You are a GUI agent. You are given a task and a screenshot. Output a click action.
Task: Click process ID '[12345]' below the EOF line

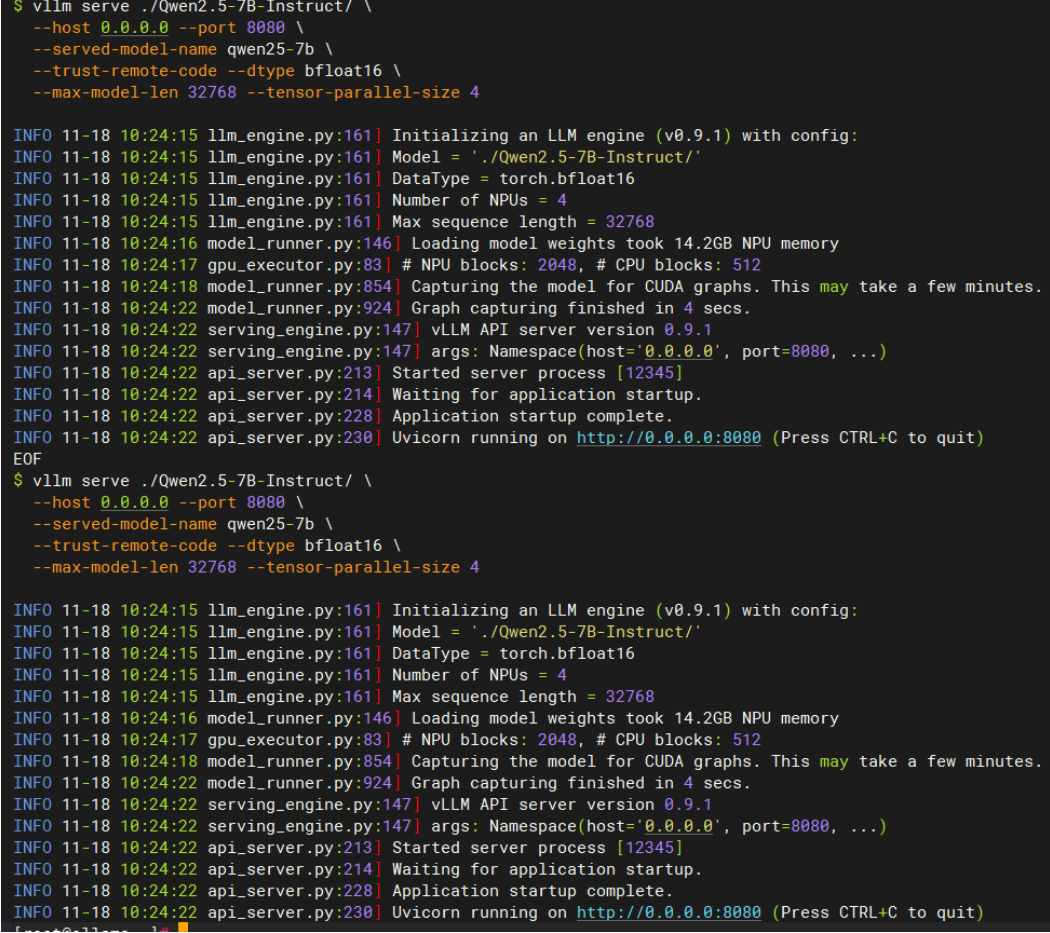[650, 848]
